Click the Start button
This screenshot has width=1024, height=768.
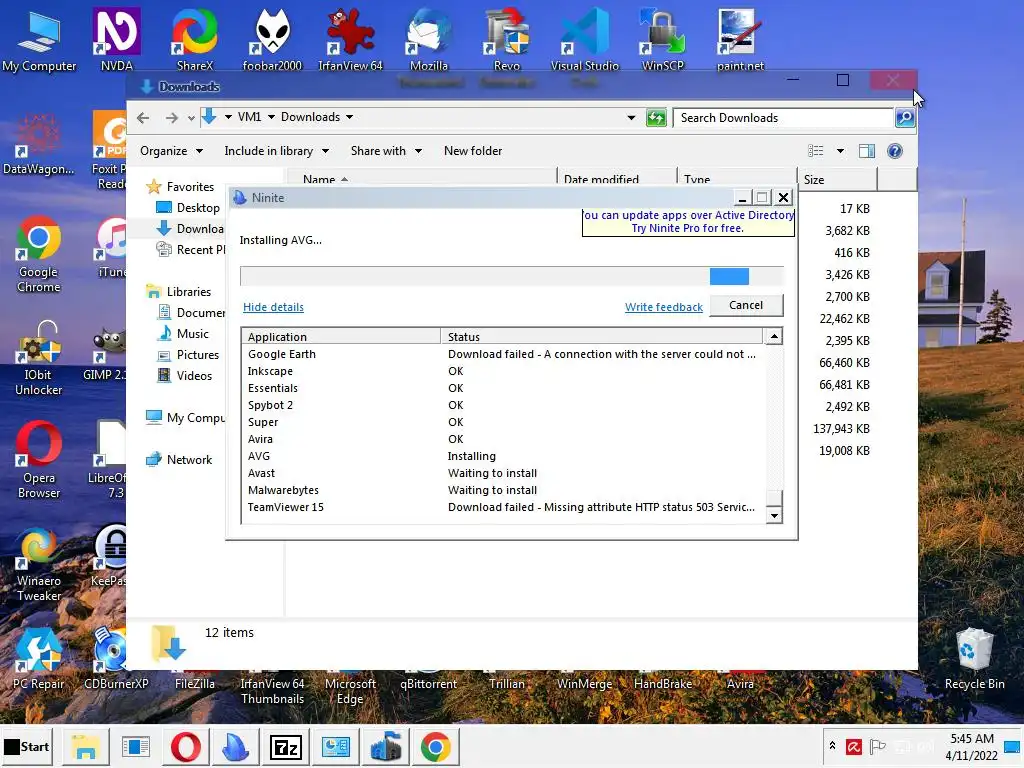pos(27,746)
